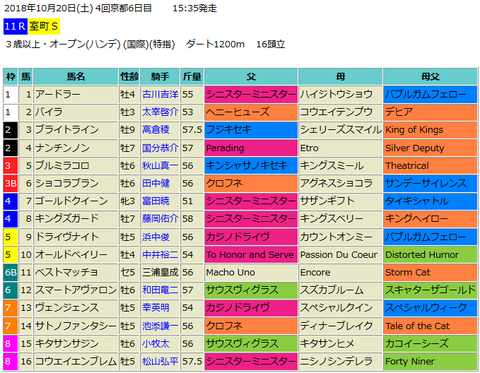Select horse name ゴールドクイーン

(x=72, y=201)
